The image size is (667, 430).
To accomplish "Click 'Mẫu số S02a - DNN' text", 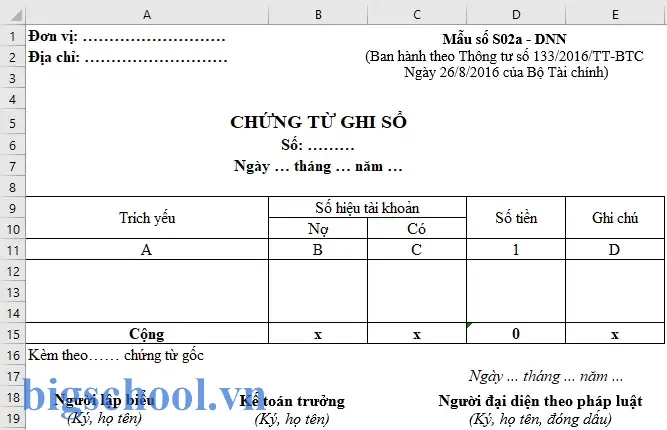I will click(504, 39).
